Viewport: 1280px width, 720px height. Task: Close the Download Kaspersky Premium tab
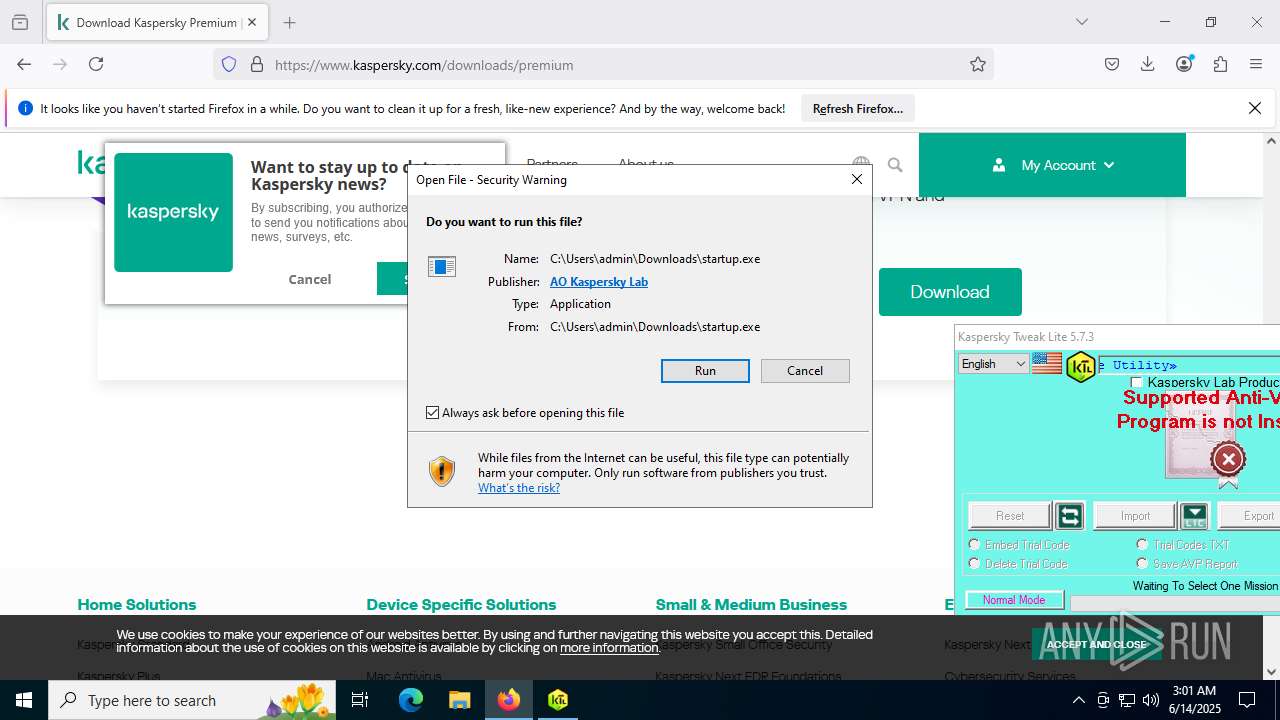click(252, 22)
